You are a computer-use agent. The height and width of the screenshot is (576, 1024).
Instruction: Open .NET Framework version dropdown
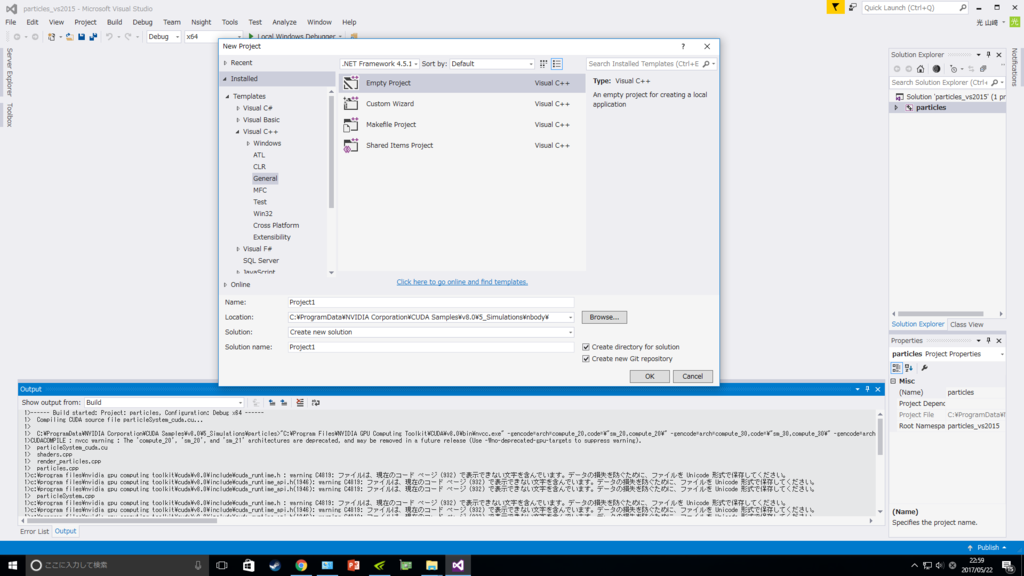(x=379, y=64)
